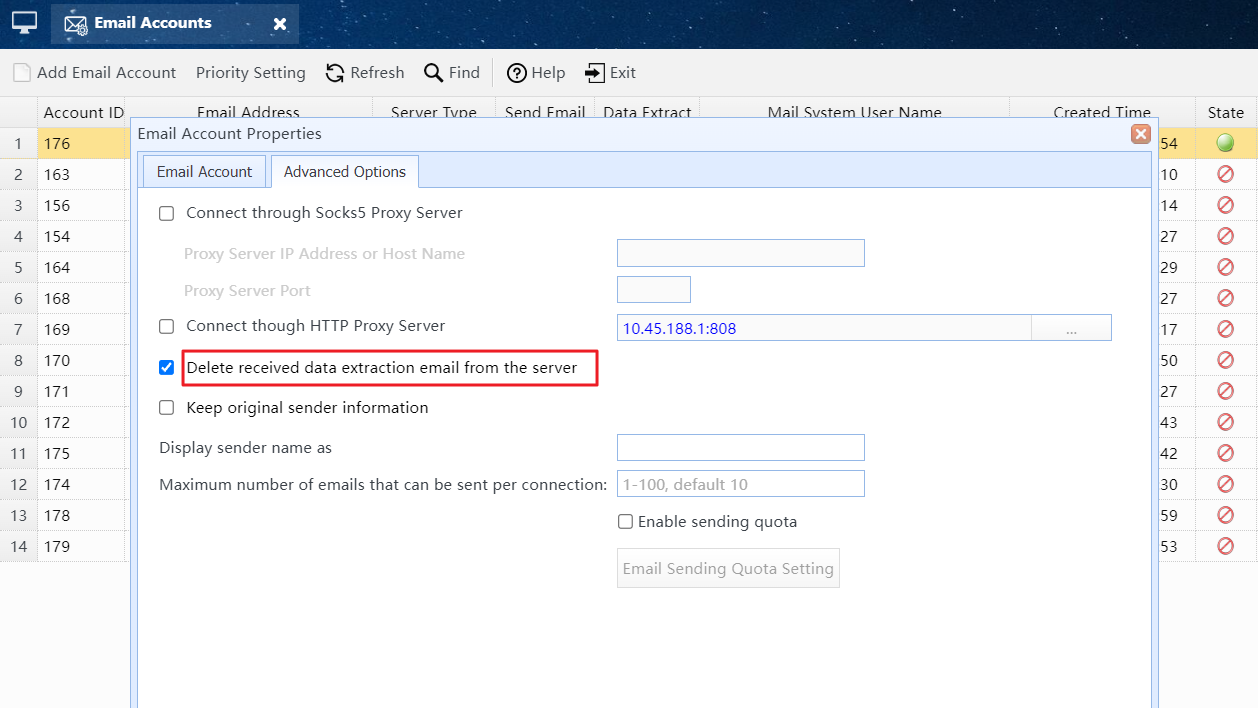Click the Exit toolbar button

tap(611, 73)
